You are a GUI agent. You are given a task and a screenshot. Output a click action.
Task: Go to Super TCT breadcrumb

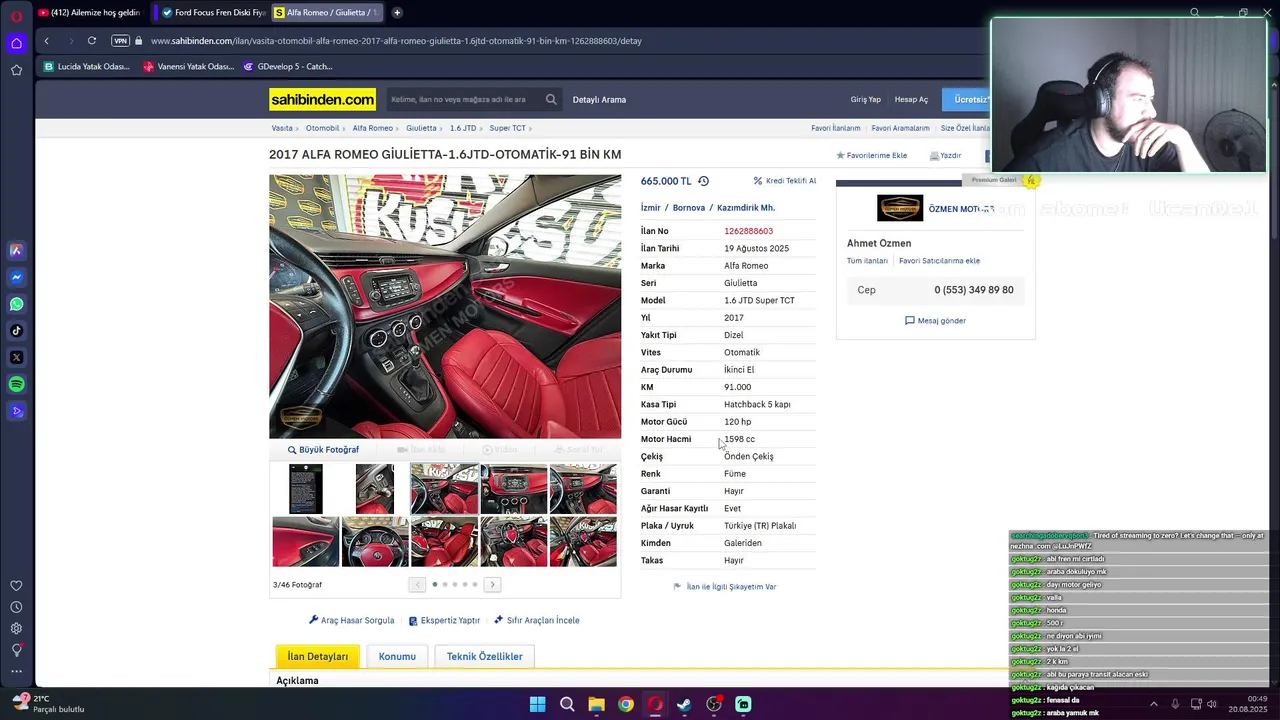tap(507, 128)
